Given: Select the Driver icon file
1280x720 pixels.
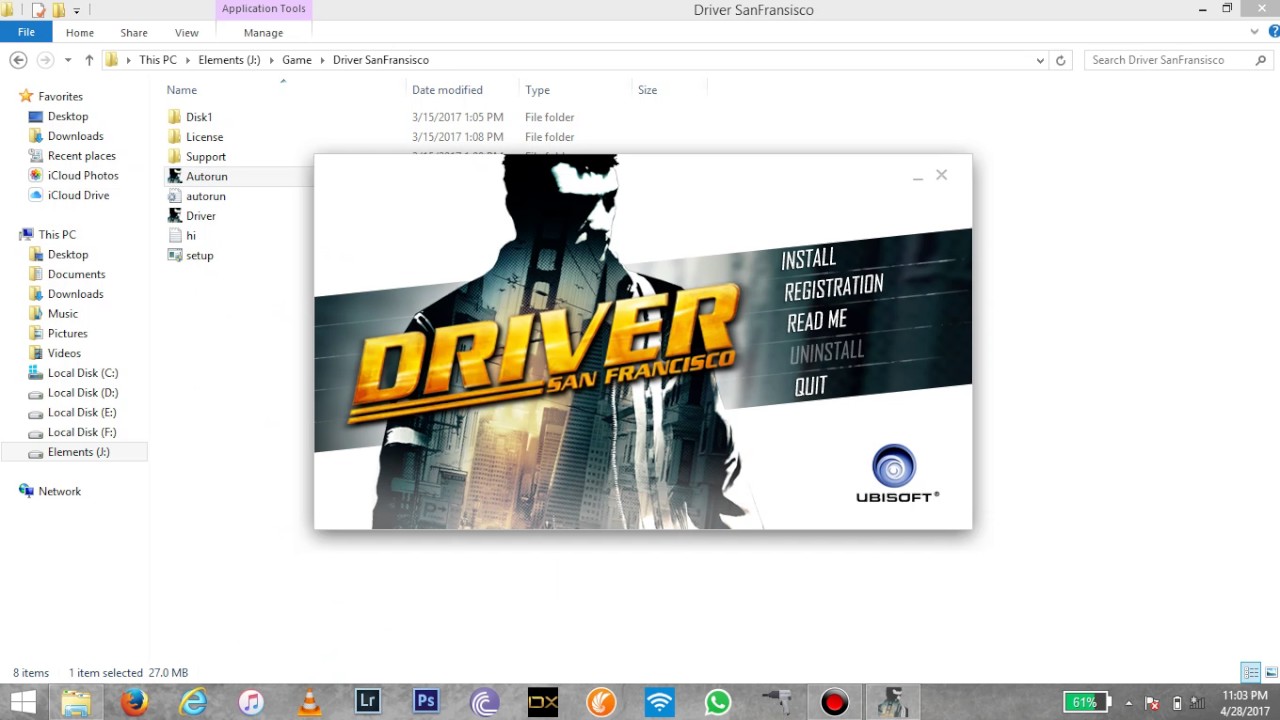Looking at the screenshot, I should [200, 216].
